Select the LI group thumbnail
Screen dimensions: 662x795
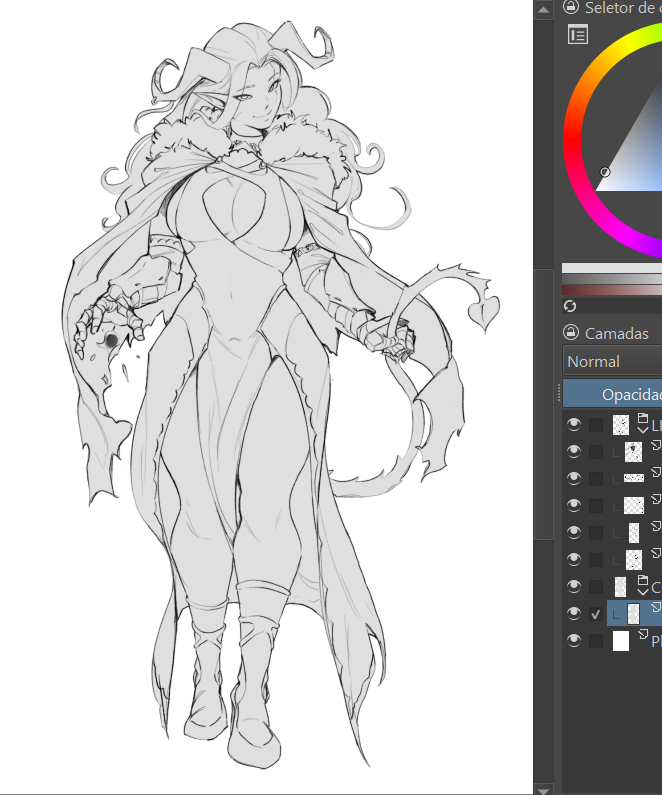621,425
